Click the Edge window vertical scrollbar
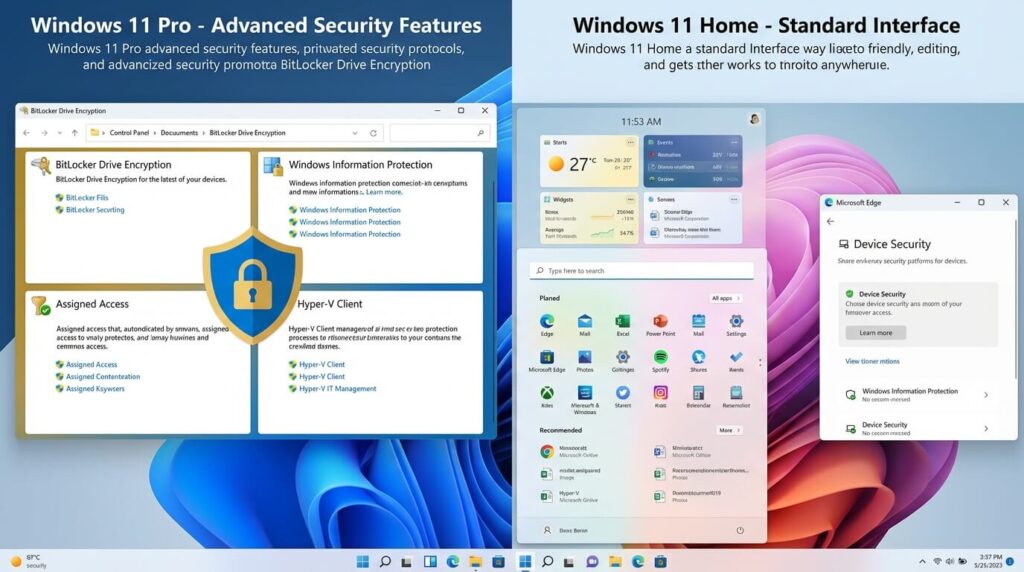The height and width of the screenshot is (572, 1024). tap(1016, 298)
